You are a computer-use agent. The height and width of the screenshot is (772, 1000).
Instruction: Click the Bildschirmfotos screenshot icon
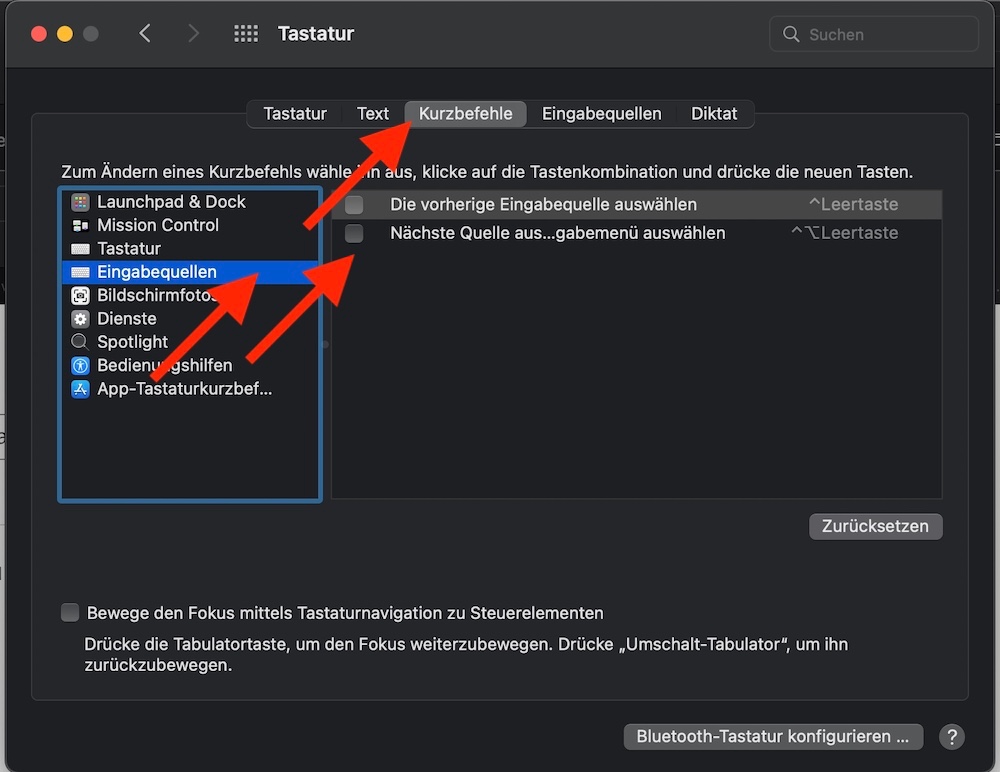click(81, 296)
